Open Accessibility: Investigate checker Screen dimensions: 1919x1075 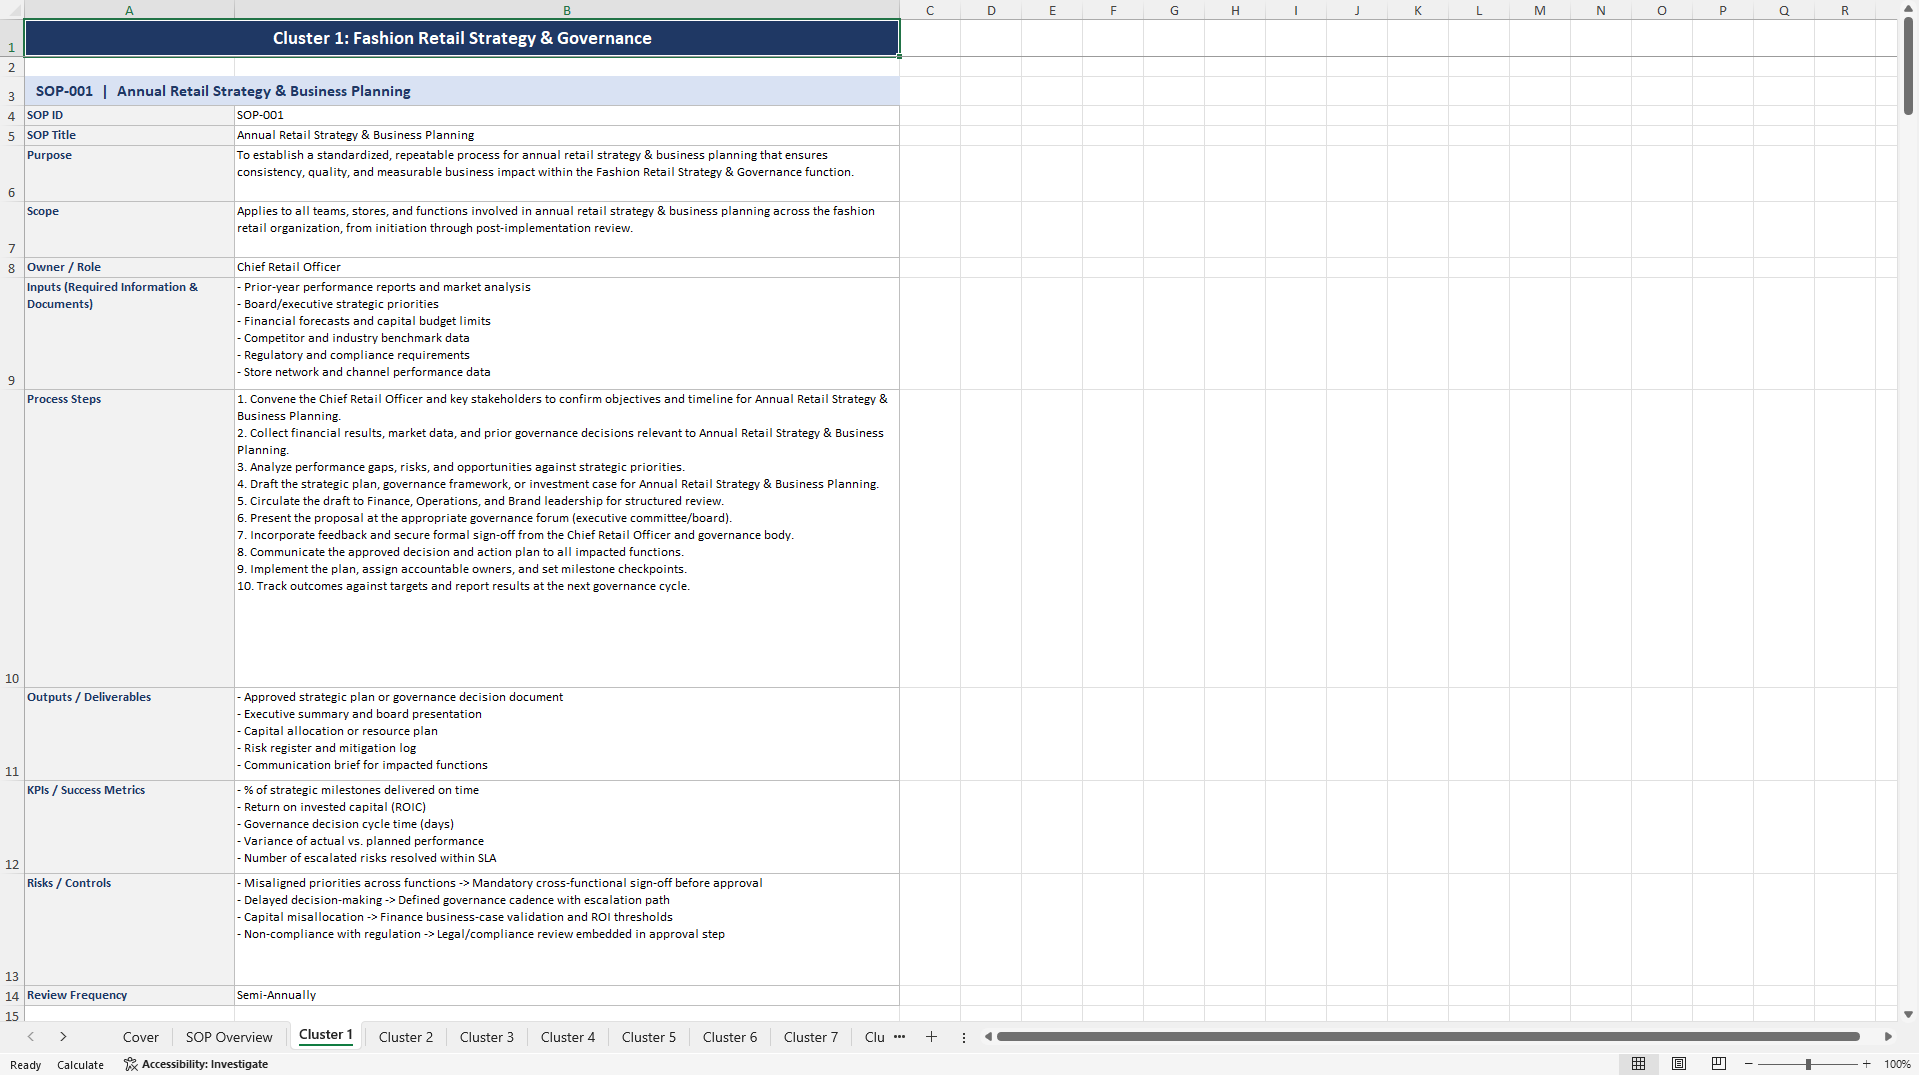[x=196, y=1064]
